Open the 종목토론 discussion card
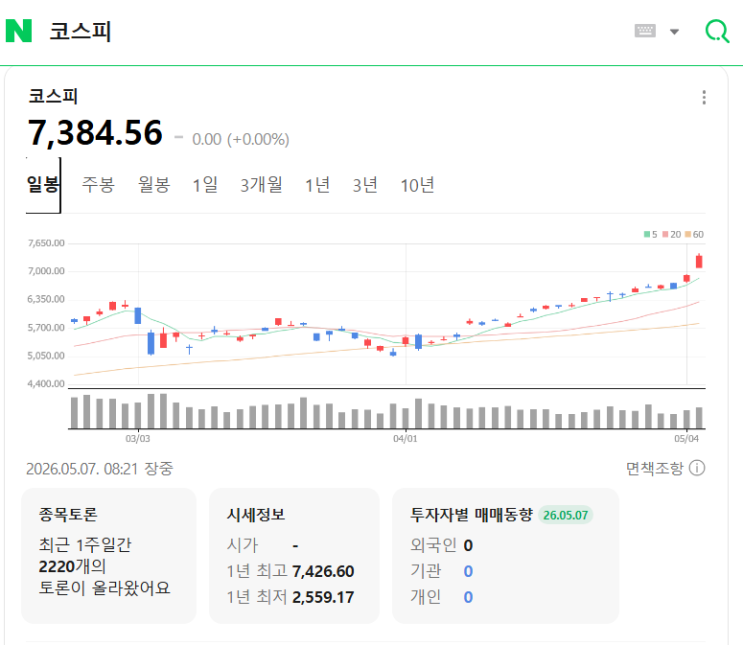 [x=109, y=555]
